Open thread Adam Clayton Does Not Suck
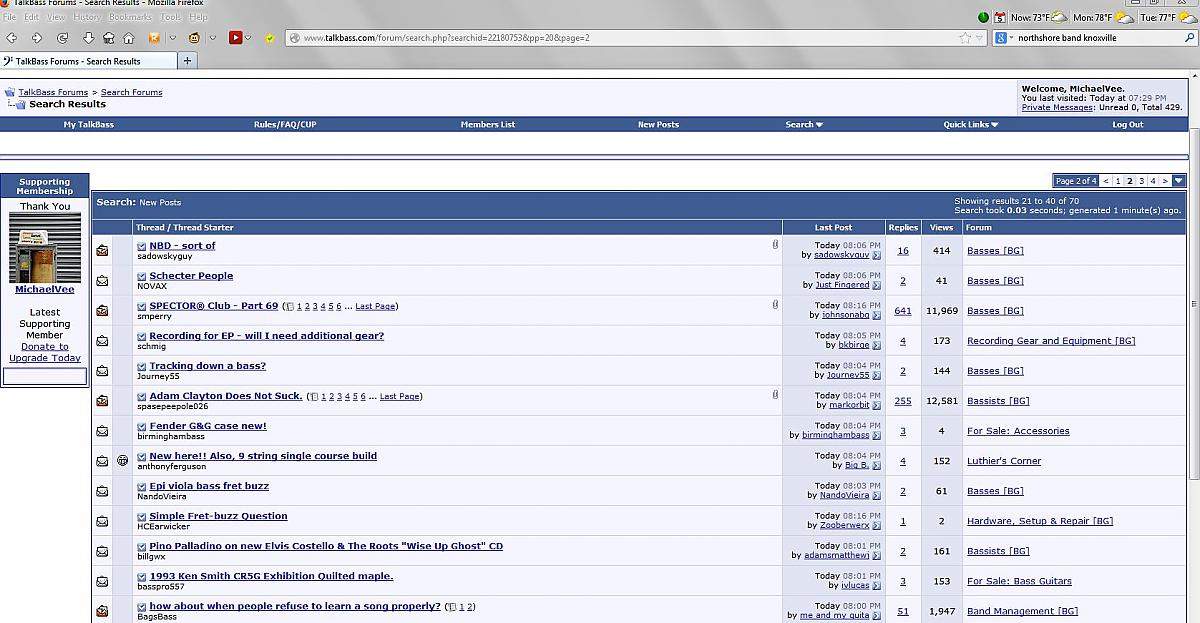 (226, 396)
